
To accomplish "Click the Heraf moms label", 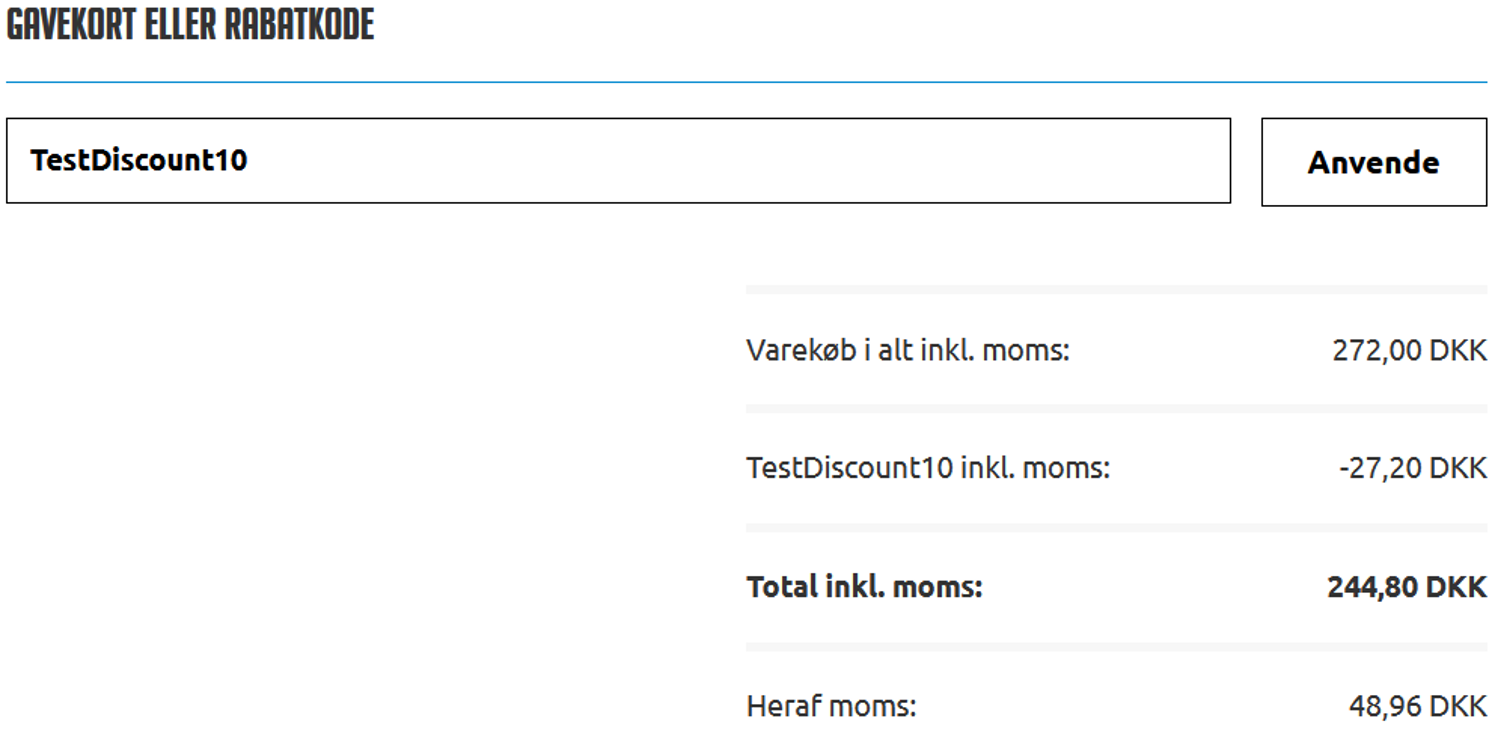I will 831,707.
